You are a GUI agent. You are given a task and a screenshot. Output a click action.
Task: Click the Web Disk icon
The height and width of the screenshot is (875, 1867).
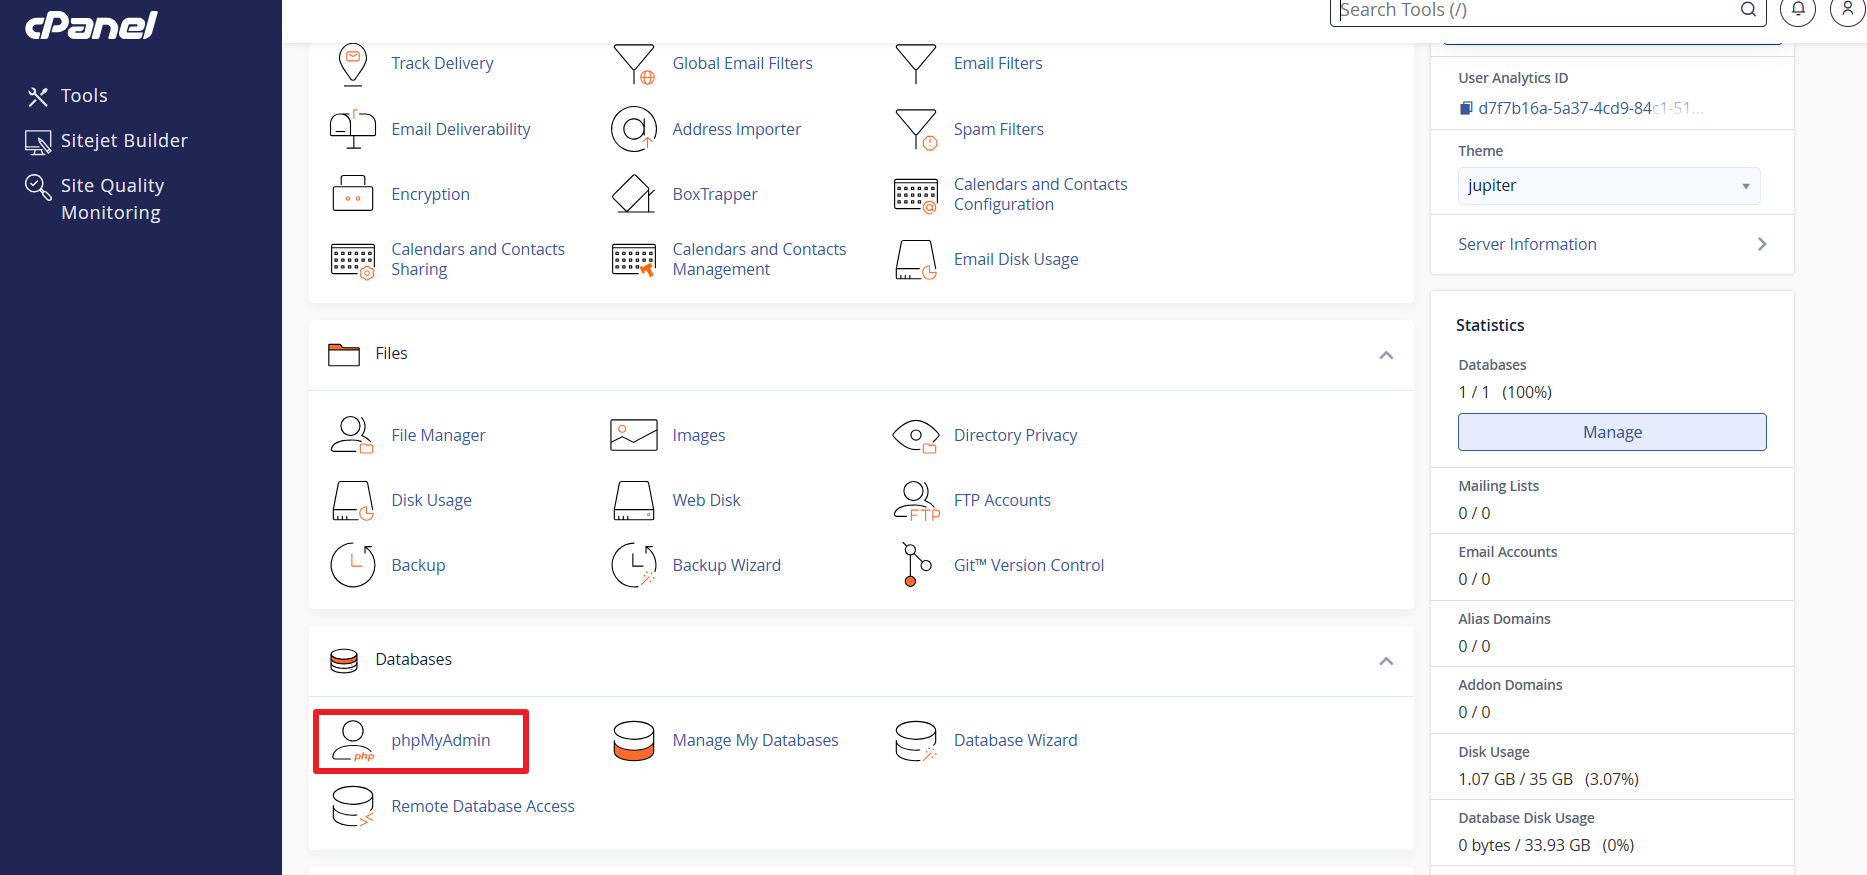coord(634,501)
